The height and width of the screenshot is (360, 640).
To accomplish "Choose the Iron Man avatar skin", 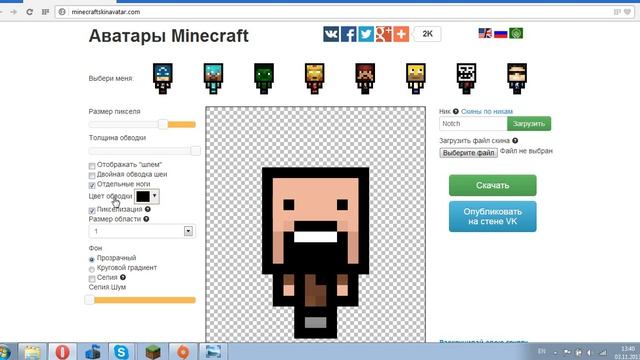I will (315, 78).
